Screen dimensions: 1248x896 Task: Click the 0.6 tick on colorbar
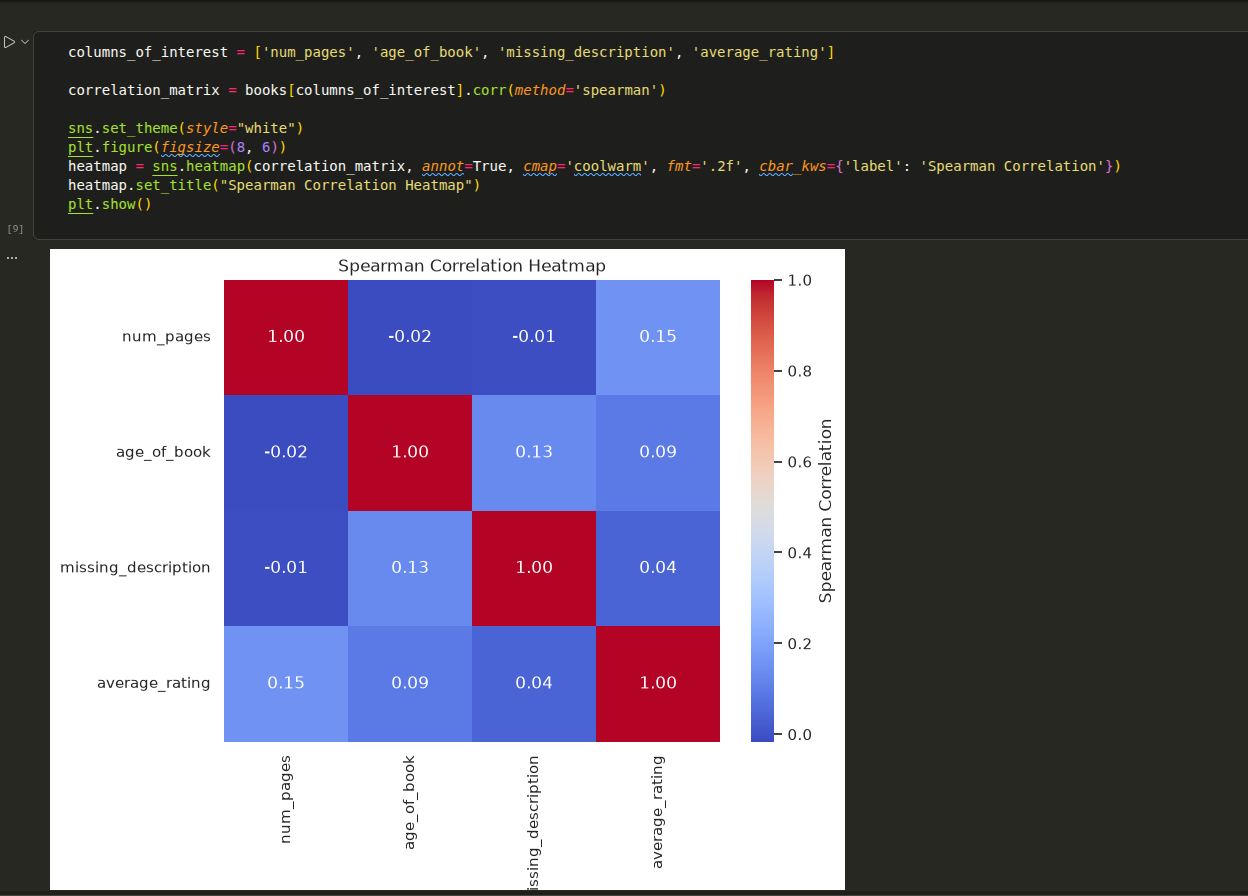point(800,462)
